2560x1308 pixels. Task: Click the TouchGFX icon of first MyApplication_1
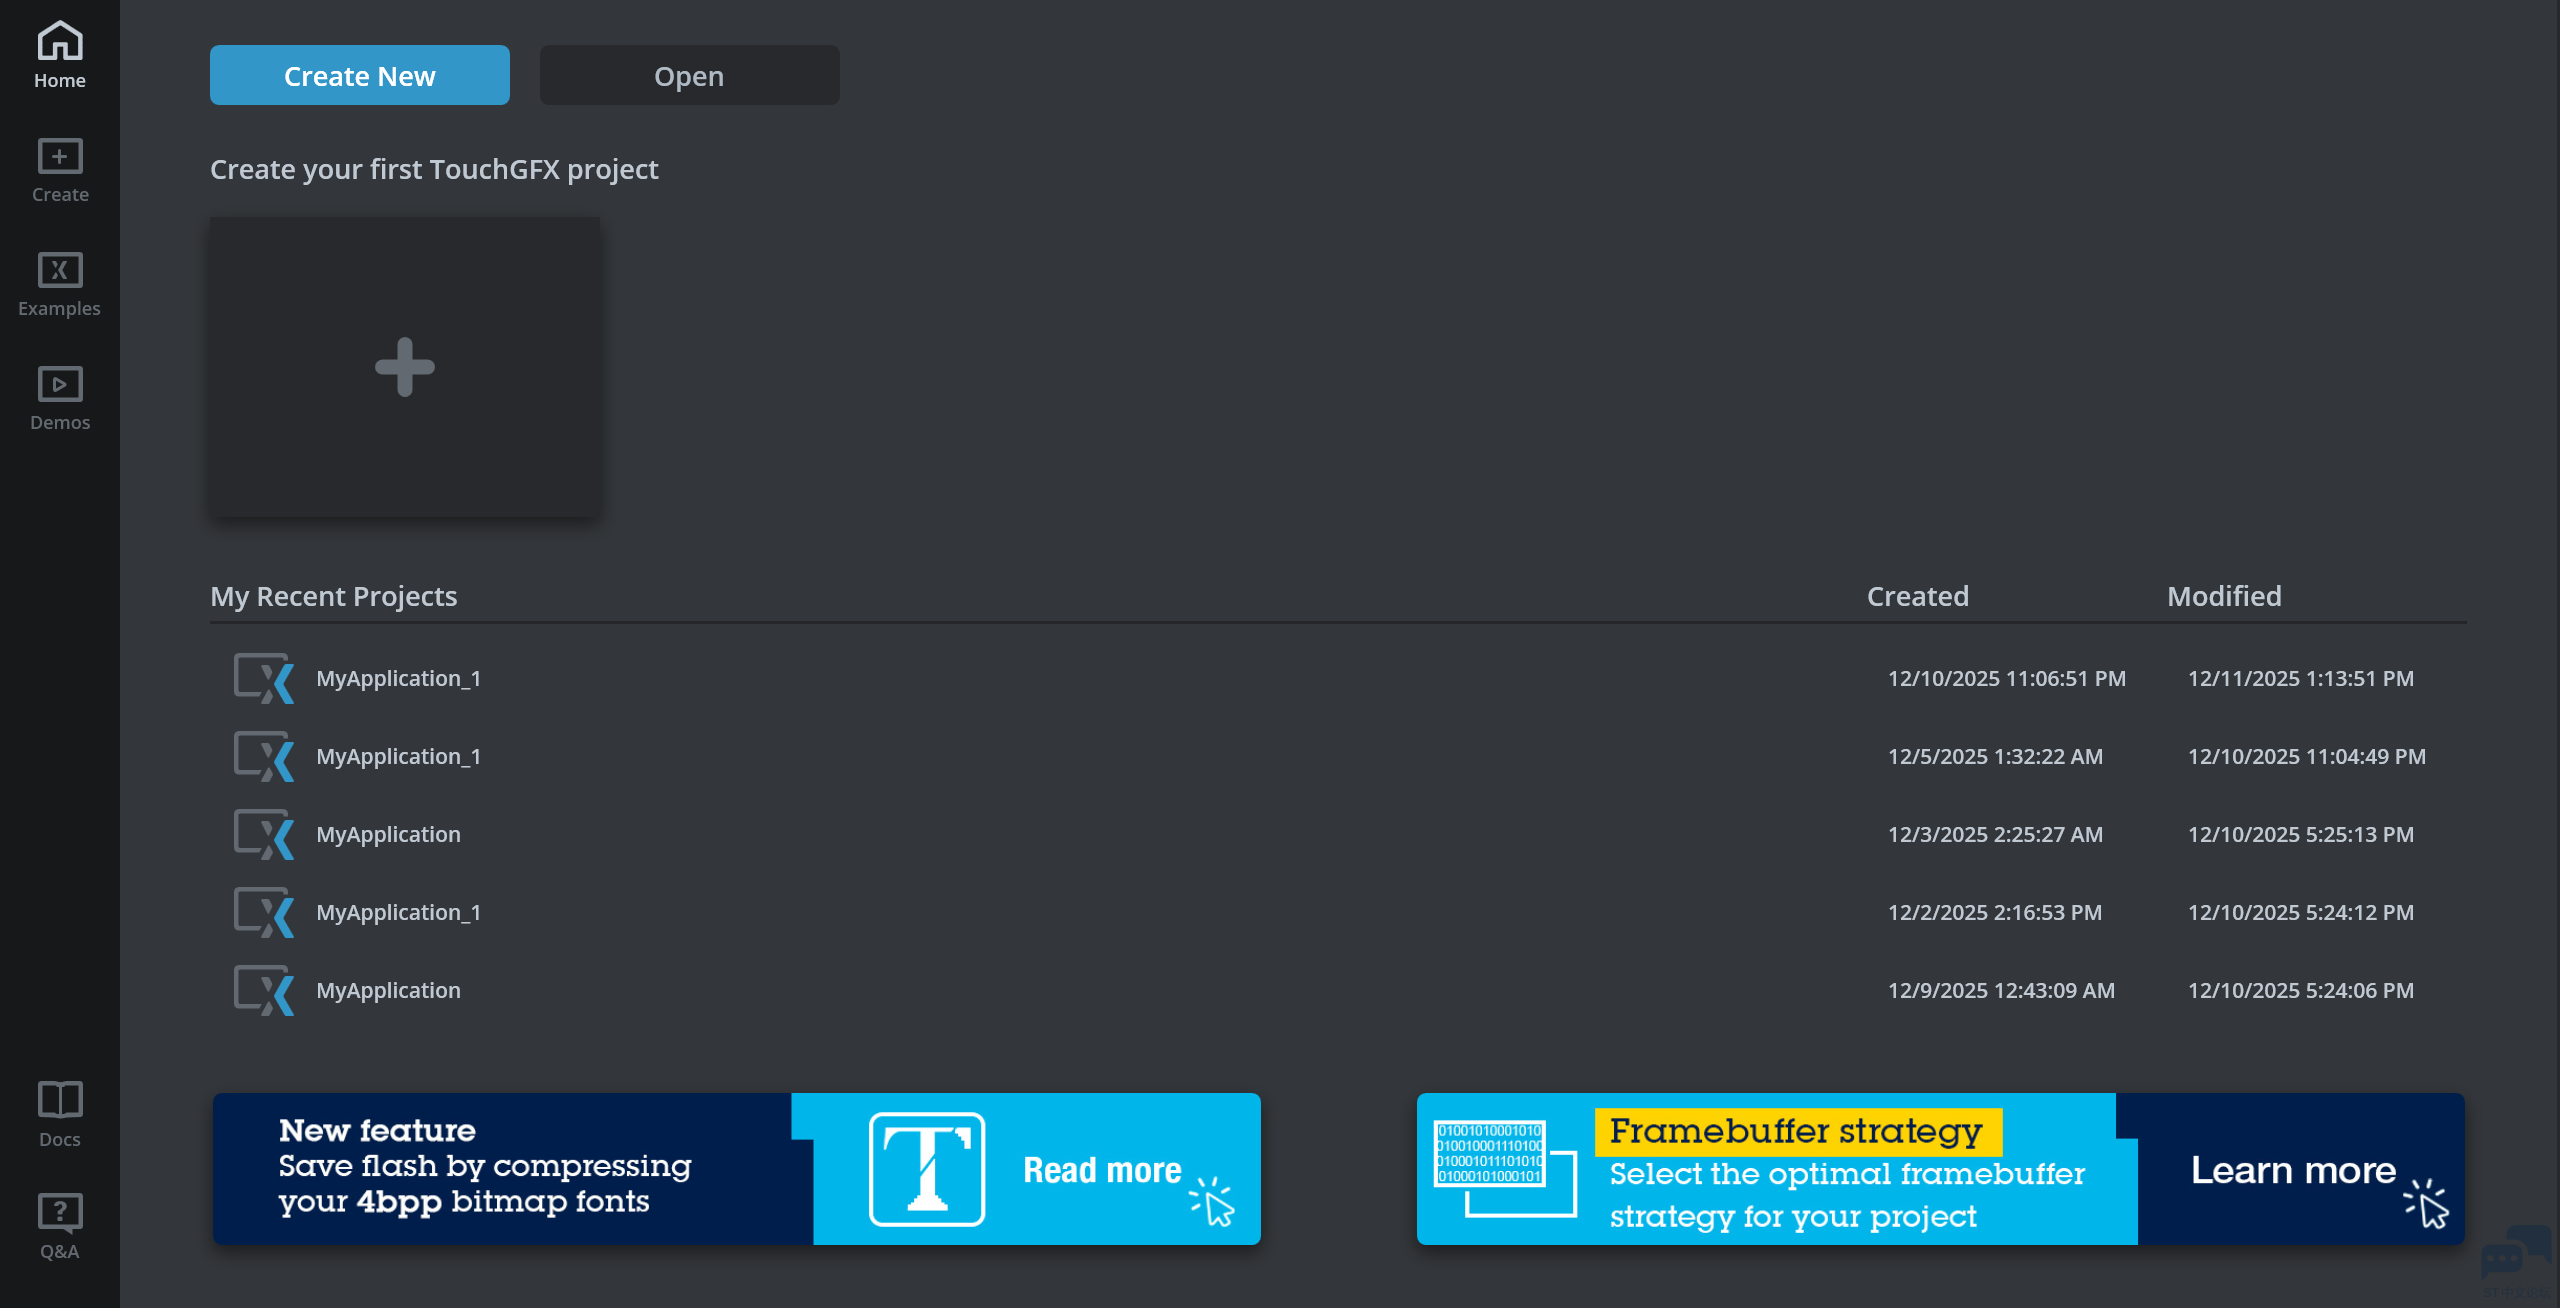(x=264, y=678)
